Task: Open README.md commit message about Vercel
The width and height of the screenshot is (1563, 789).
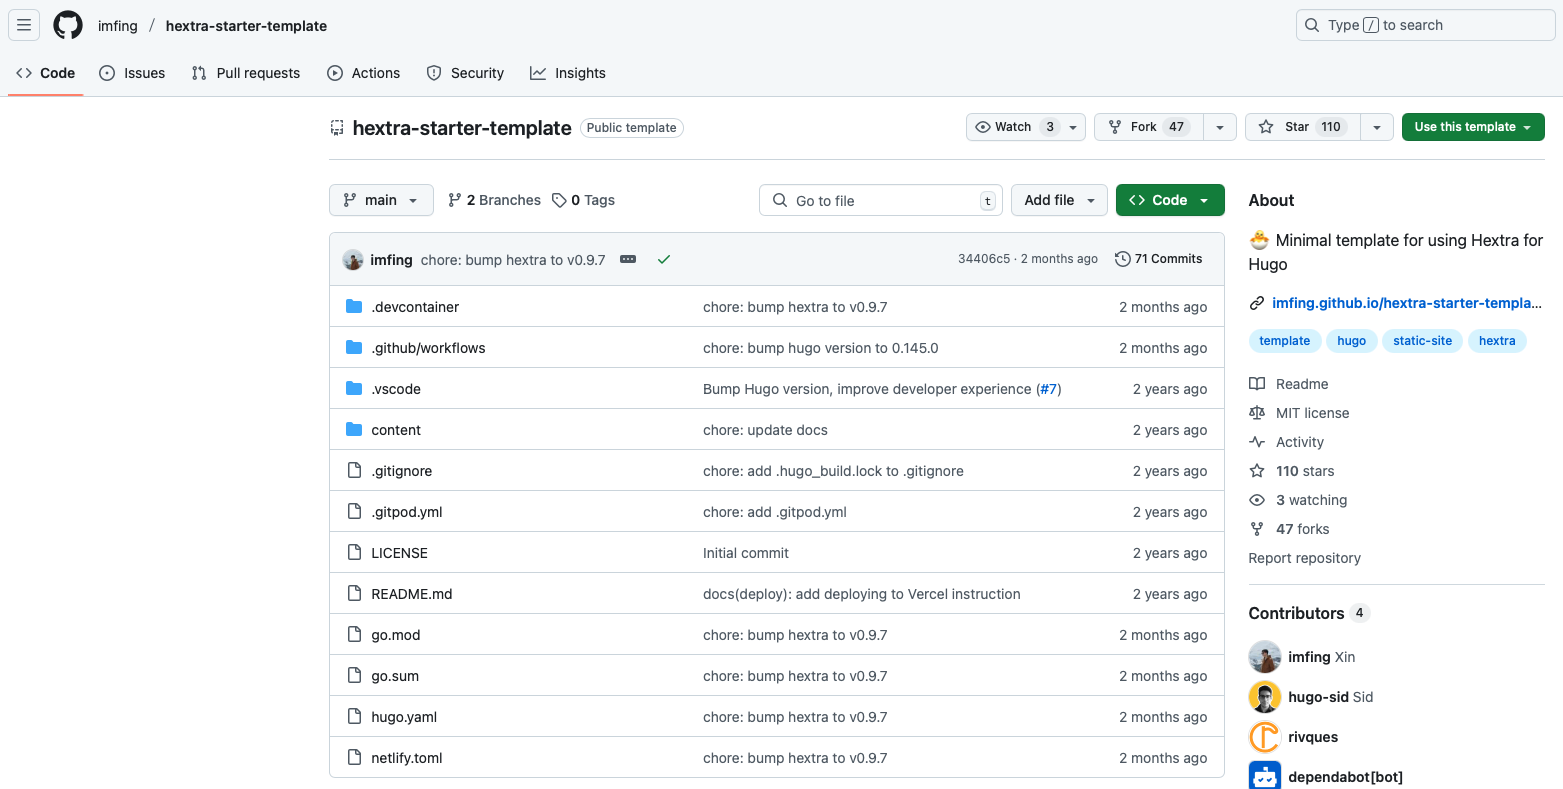Action: click(862, 594)
